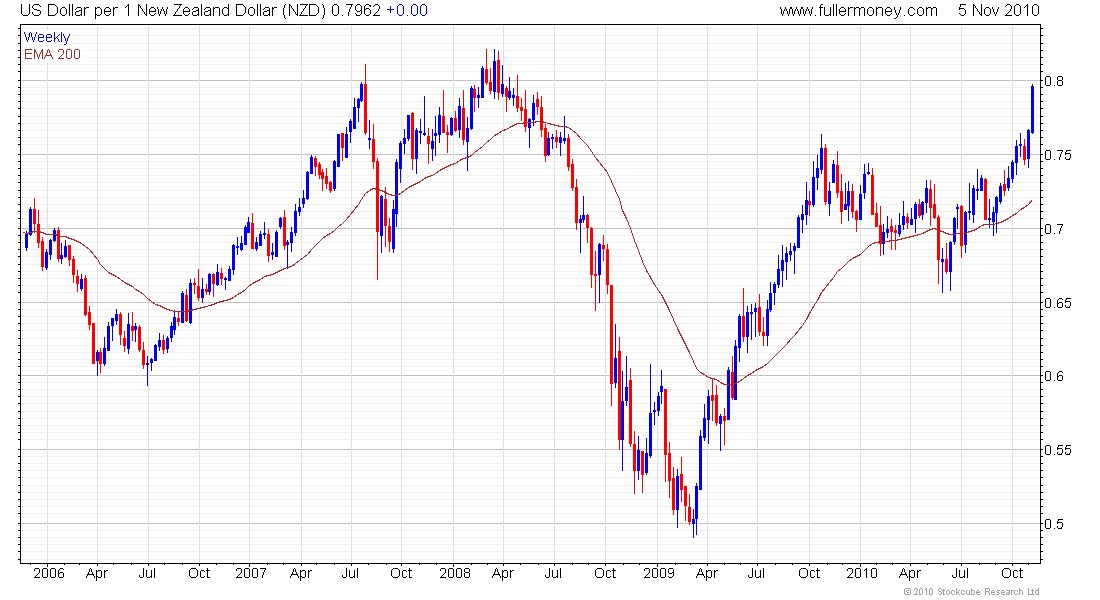1100x600 pixels.
Task: Click the 0.7 price axis label
Action: click(x=1054, y=229)
